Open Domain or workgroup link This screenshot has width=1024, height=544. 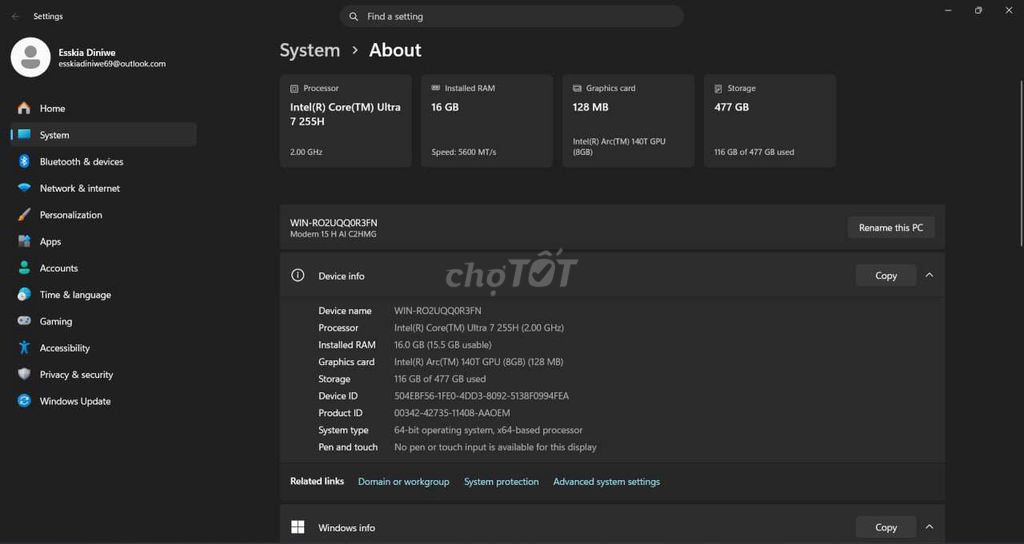[x=404, y=481]
